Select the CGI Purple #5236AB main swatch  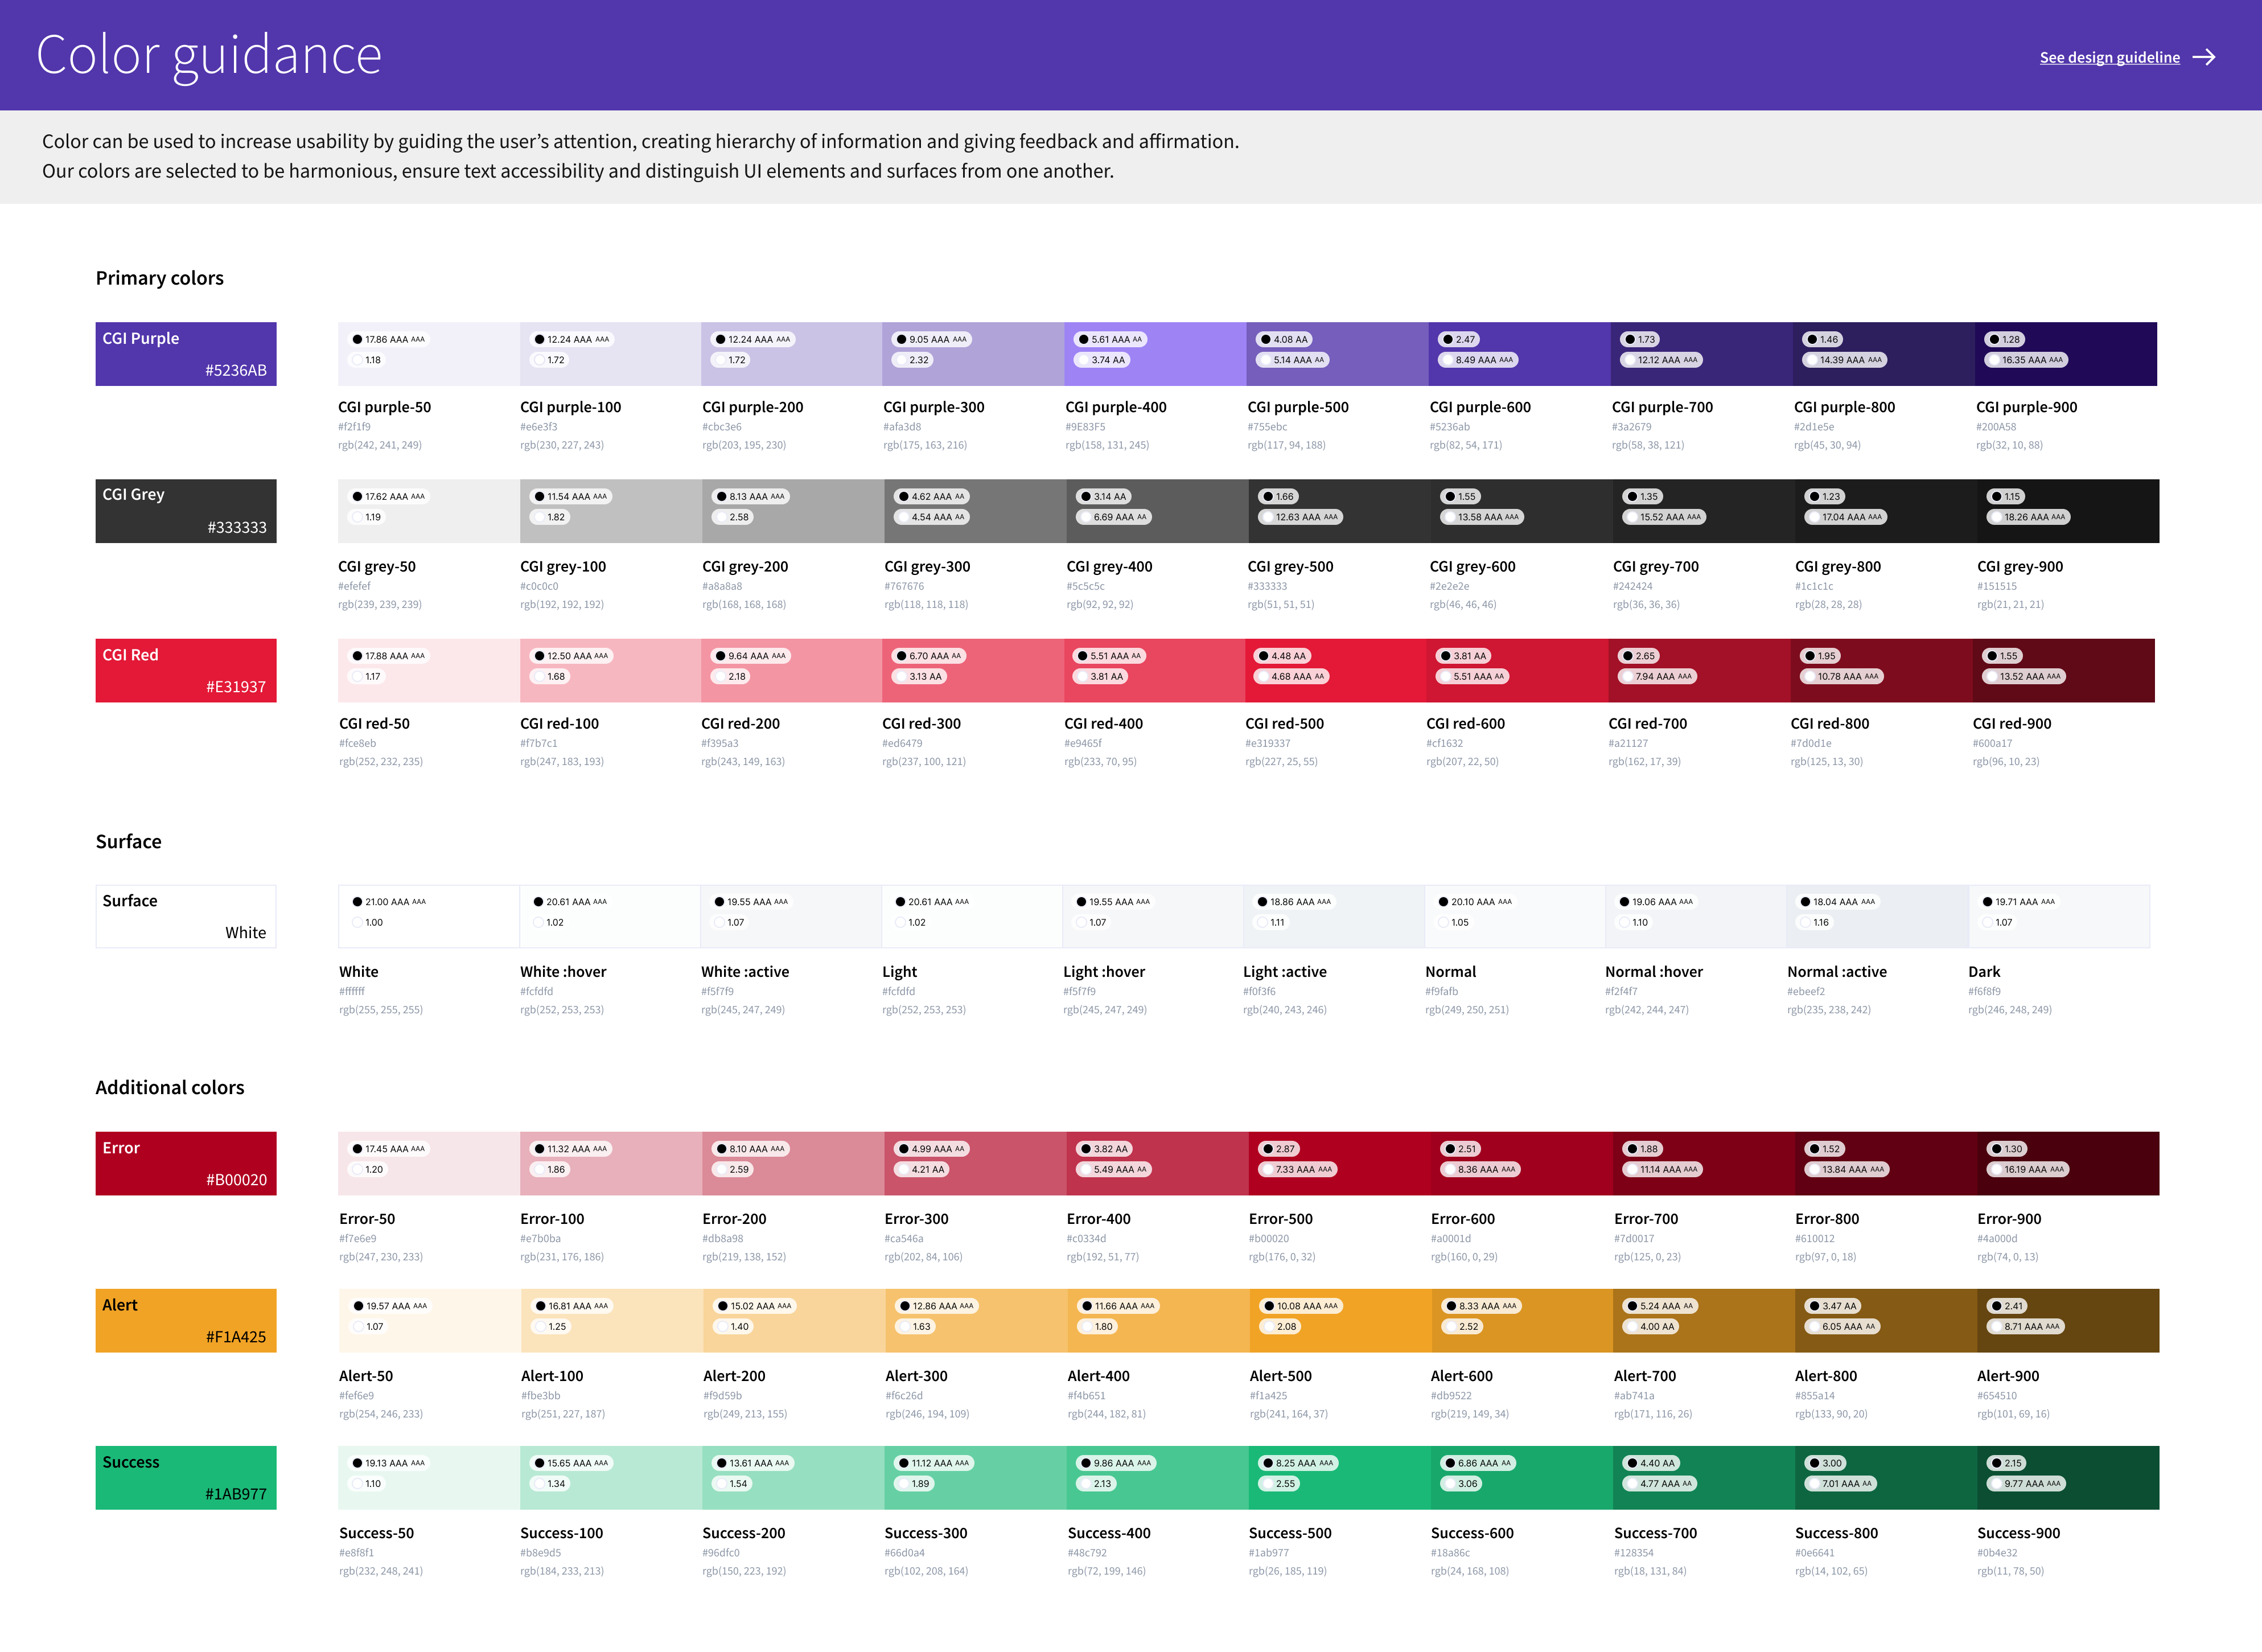[186, 354]
